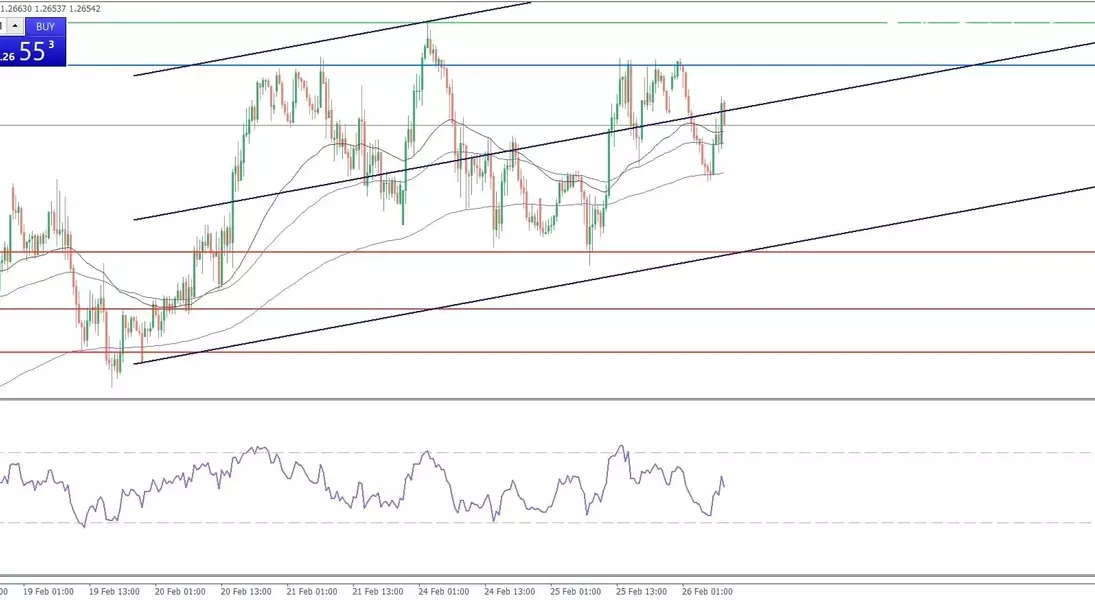This screenshot has width=1095, height=600.
Task: Click the 24 Feb 01:00 time label
Action: pos(443,591)
